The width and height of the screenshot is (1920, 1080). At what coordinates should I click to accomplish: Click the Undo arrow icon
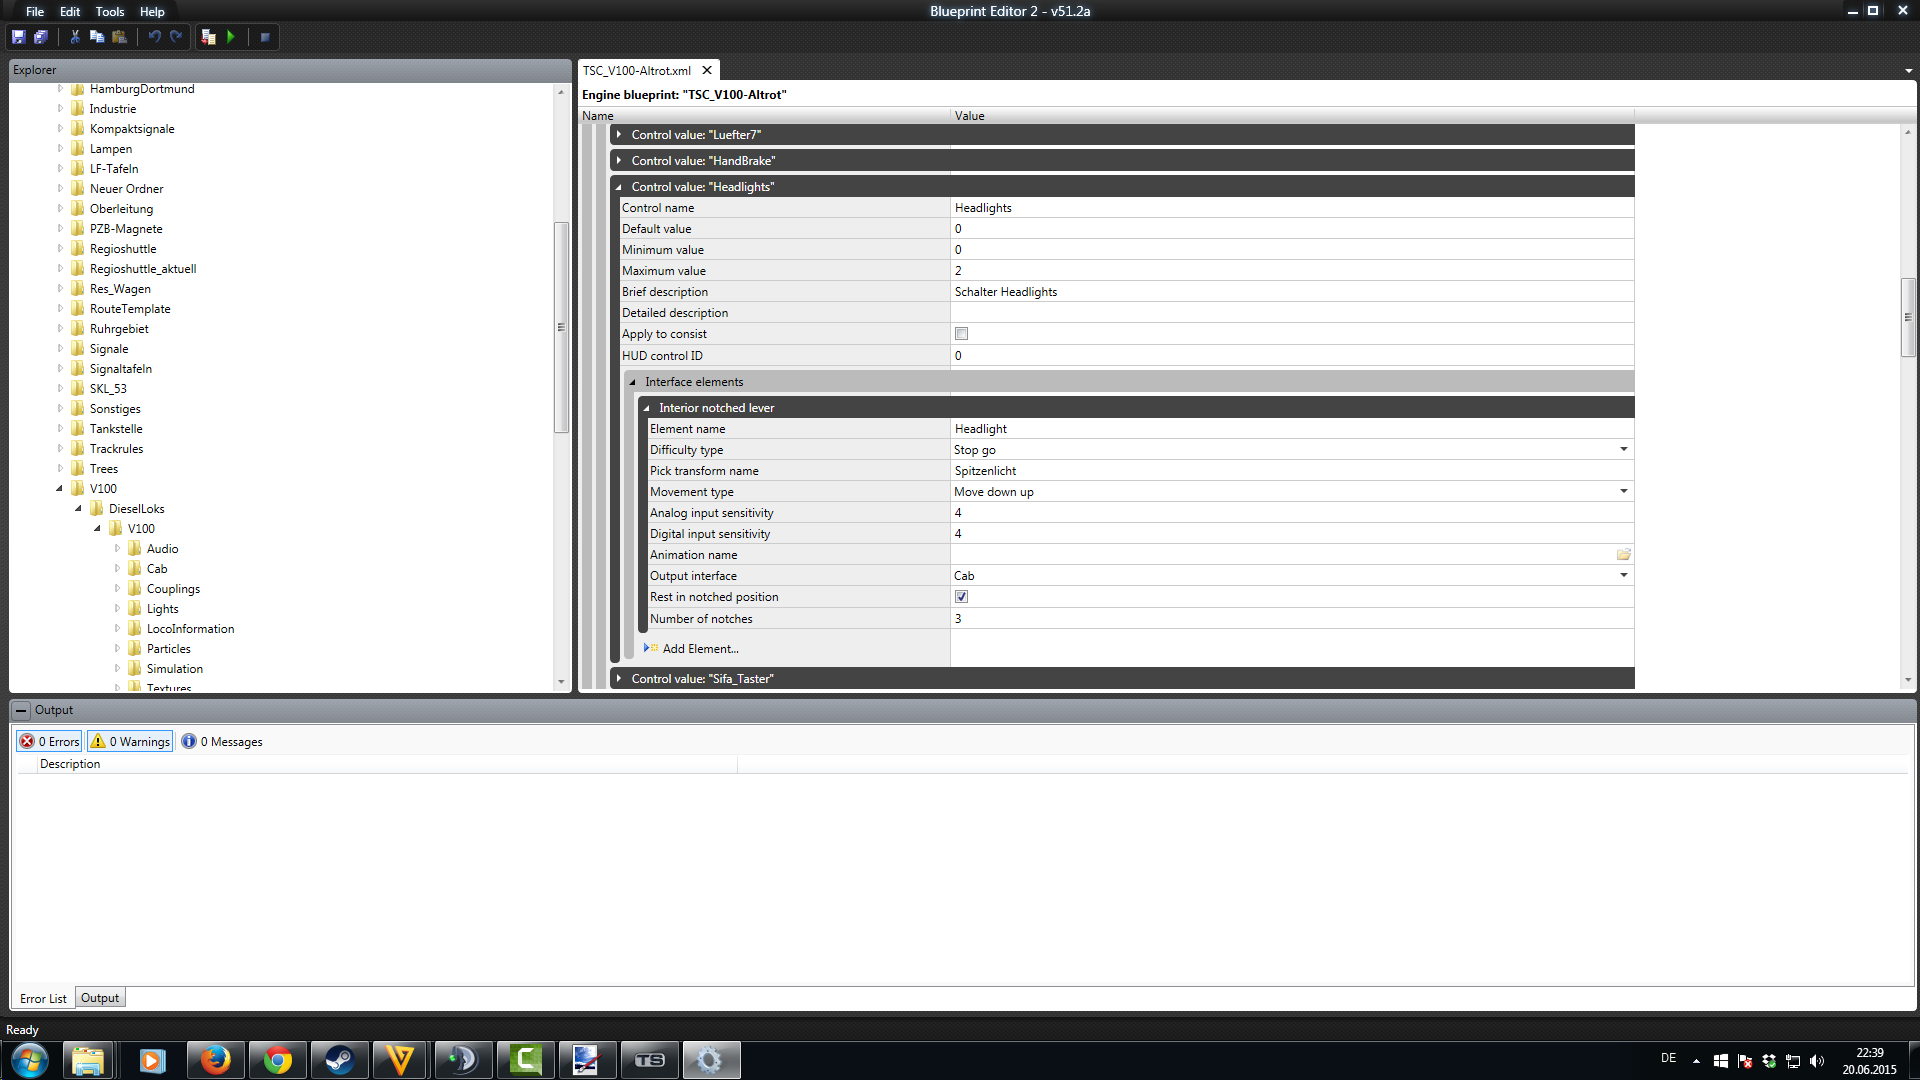[x=154, y=37]
